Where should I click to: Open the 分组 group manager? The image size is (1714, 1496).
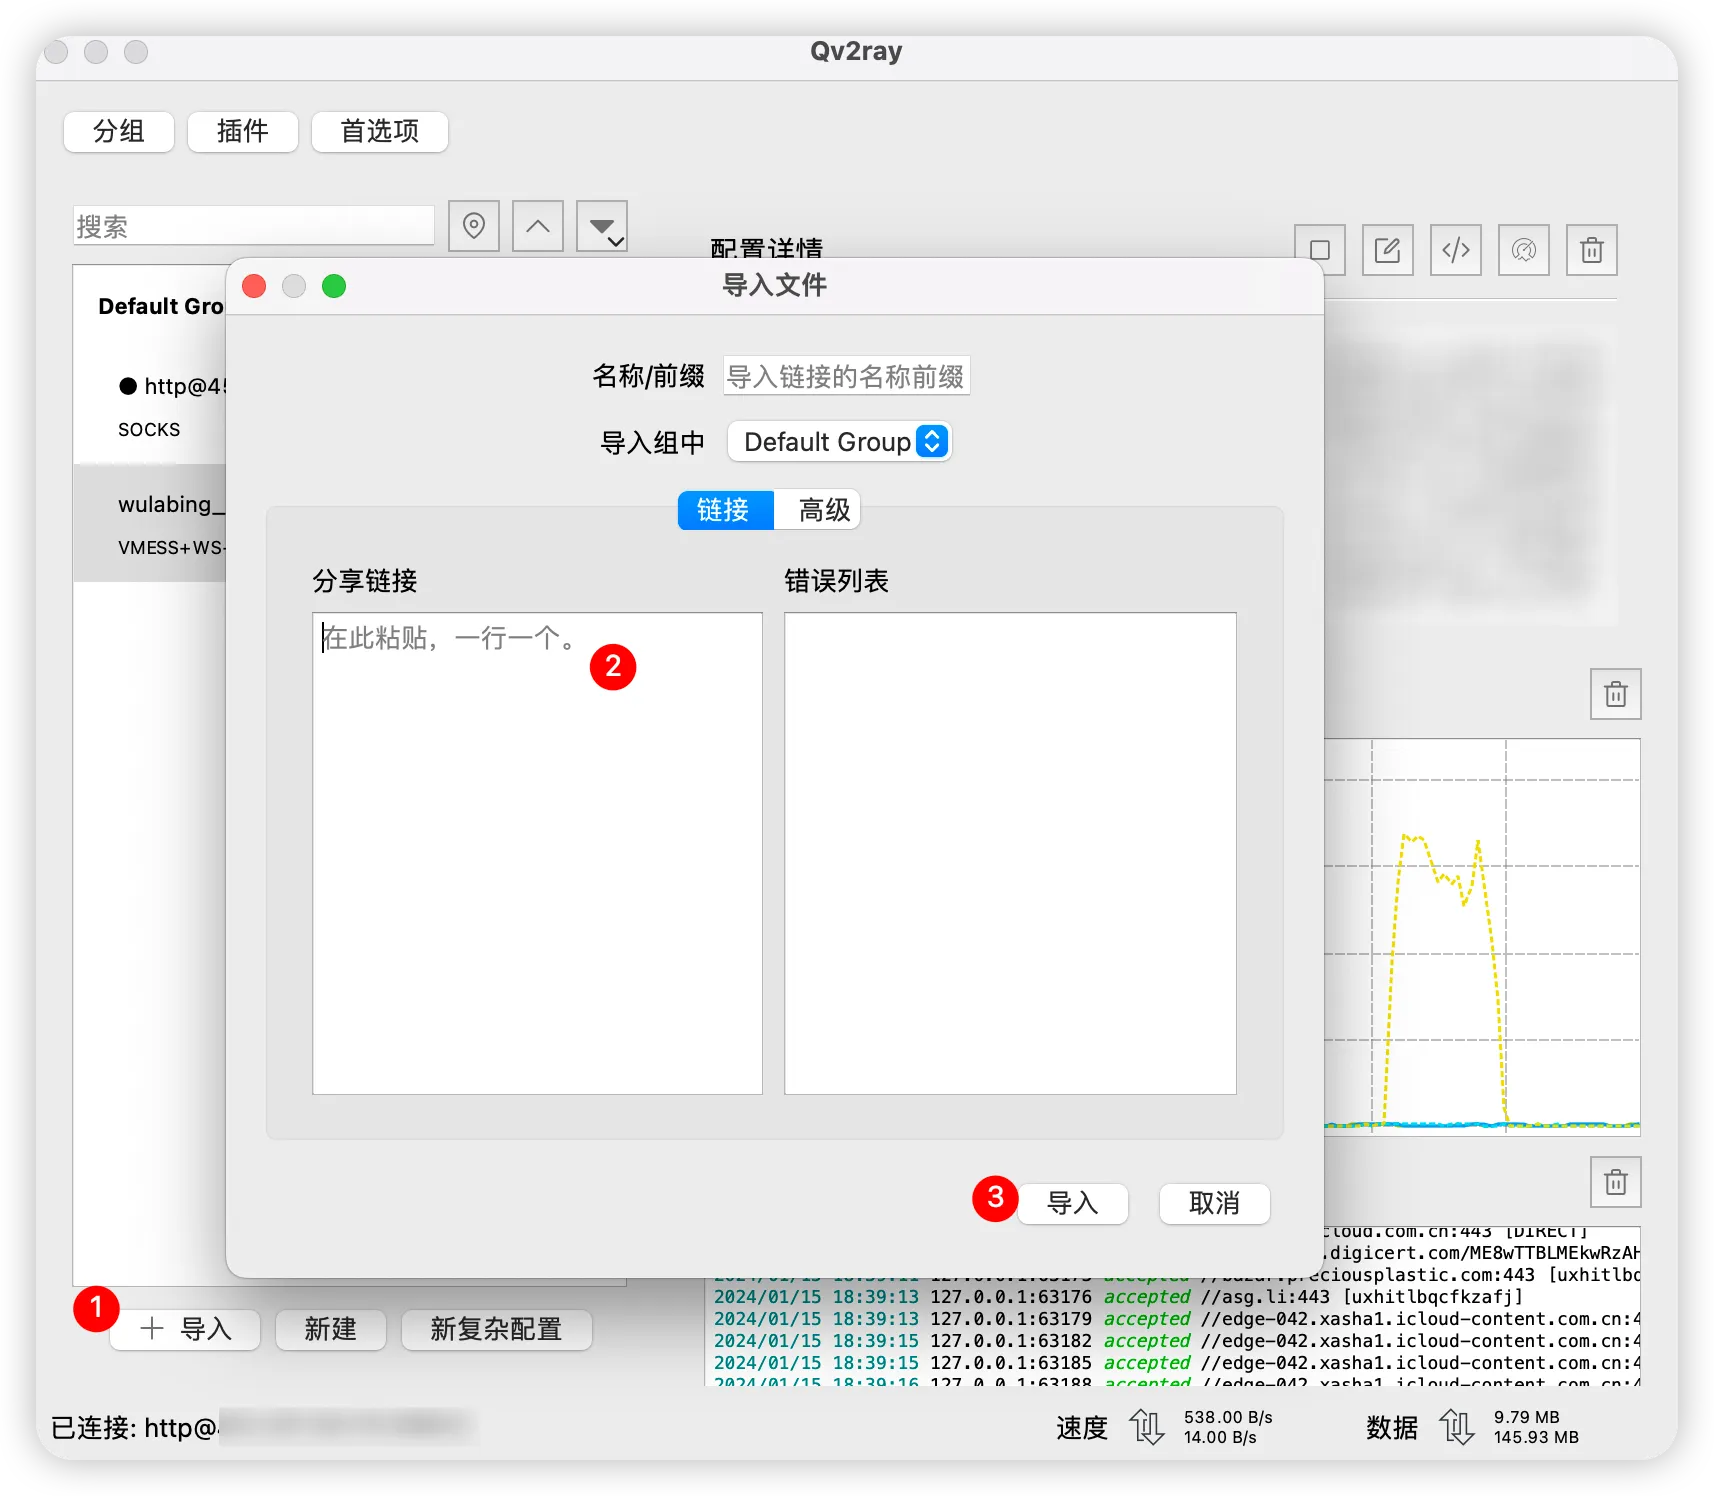118,131
